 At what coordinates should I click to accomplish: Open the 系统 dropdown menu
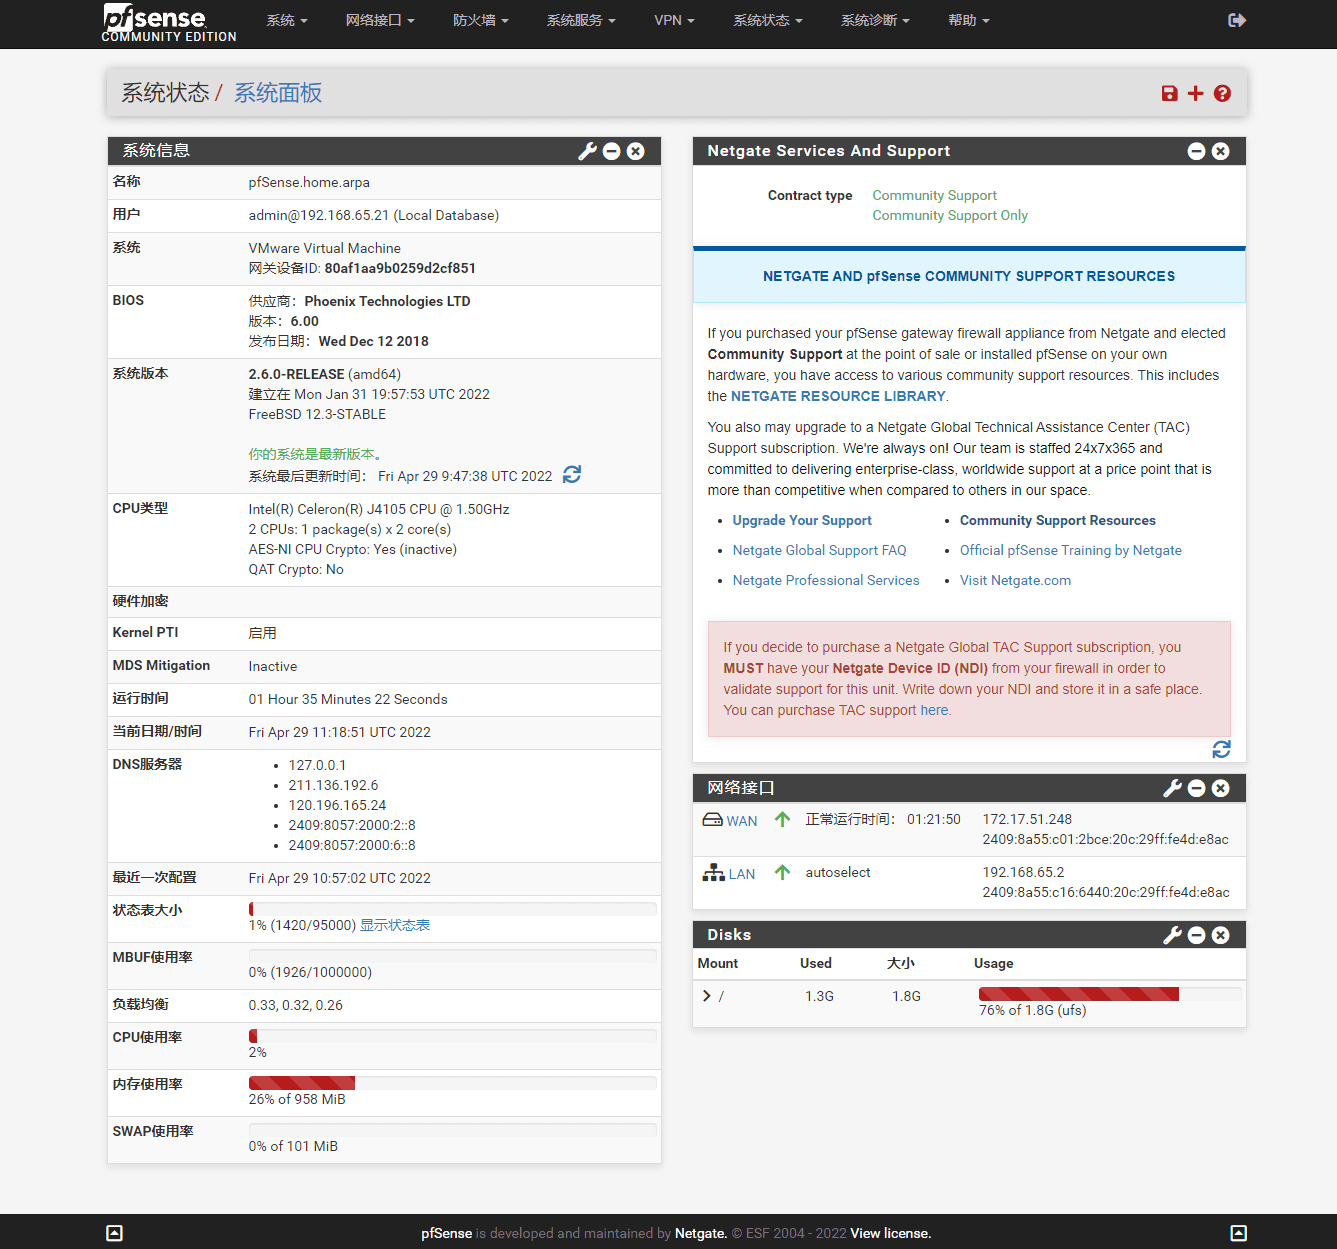287,20
